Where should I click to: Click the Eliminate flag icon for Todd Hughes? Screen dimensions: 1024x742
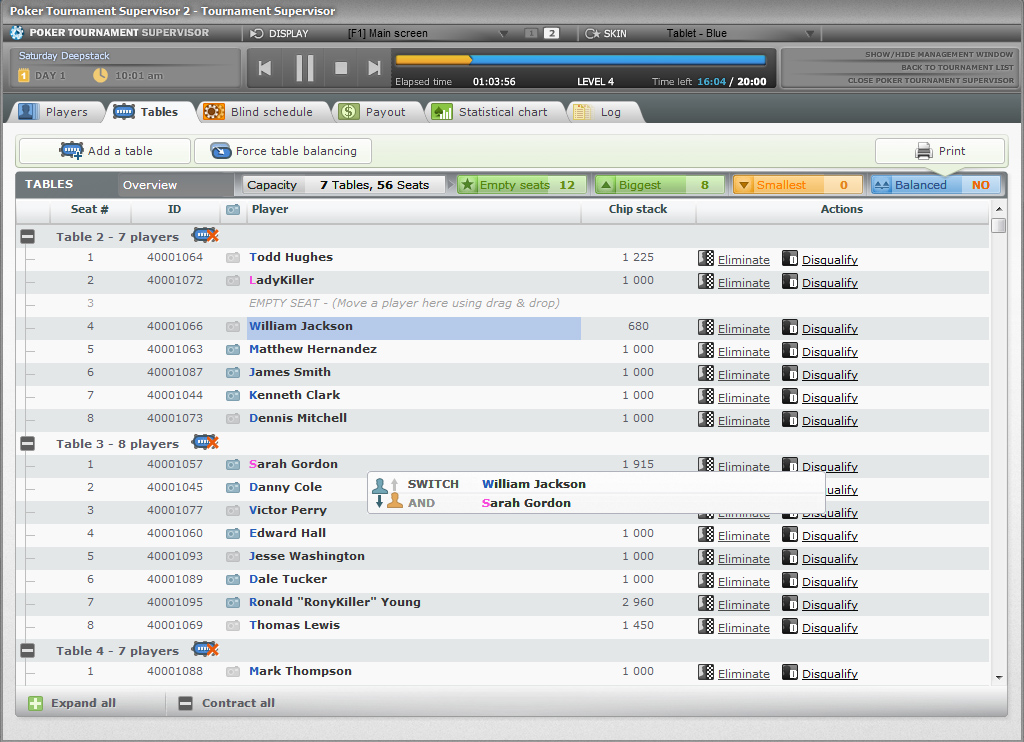coord(706,258)
